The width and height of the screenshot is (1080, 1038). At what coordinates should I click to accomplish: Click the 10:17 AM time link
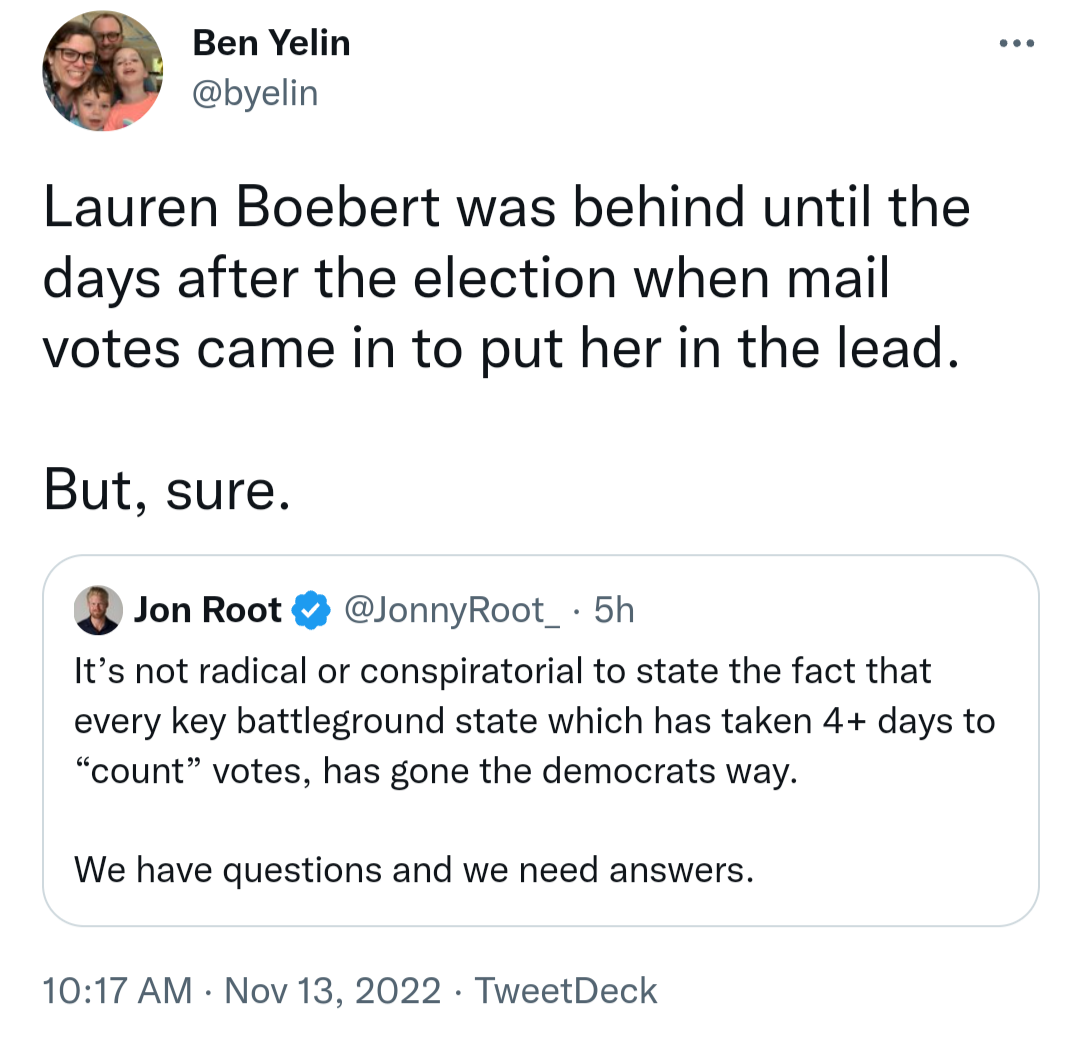118,990
